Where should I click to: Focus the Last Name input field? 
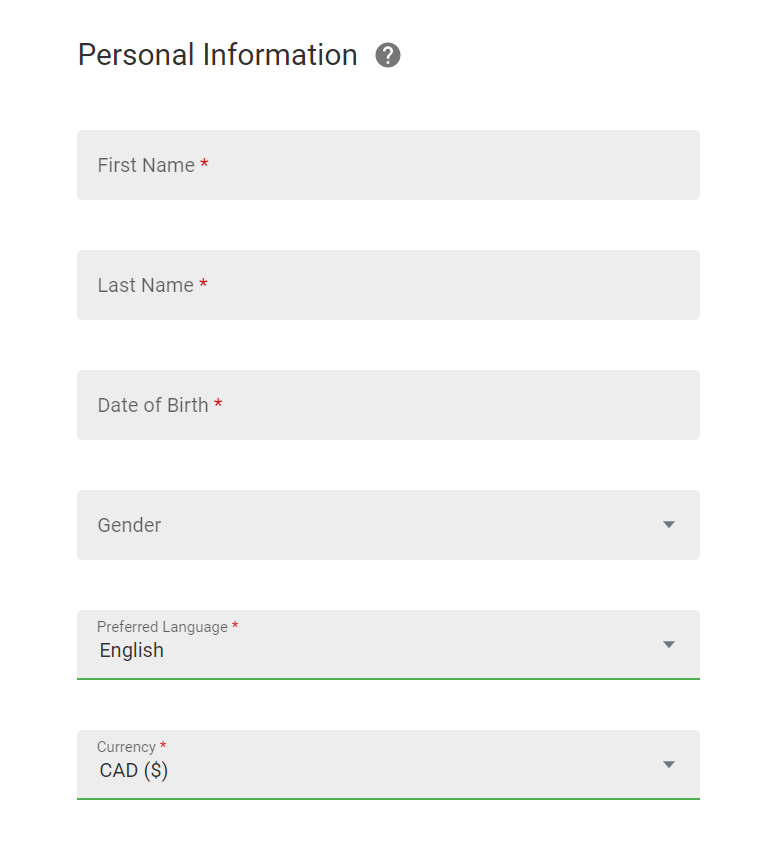click(x=388, y=285)
